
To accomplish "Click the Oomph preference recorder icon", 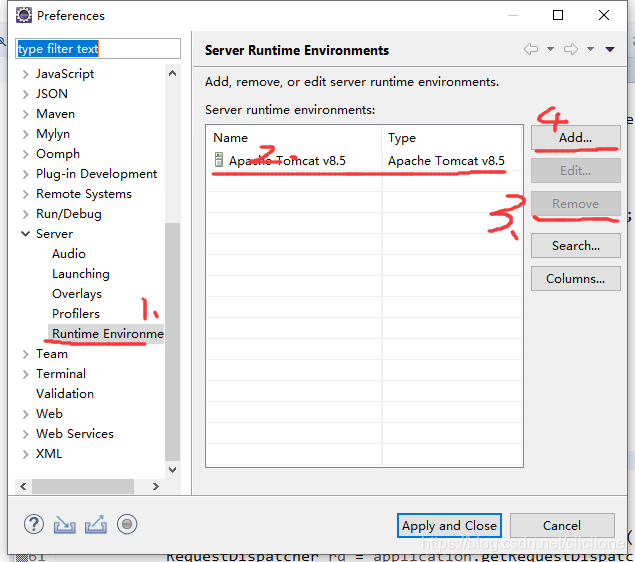I will (x=127, y=524).
